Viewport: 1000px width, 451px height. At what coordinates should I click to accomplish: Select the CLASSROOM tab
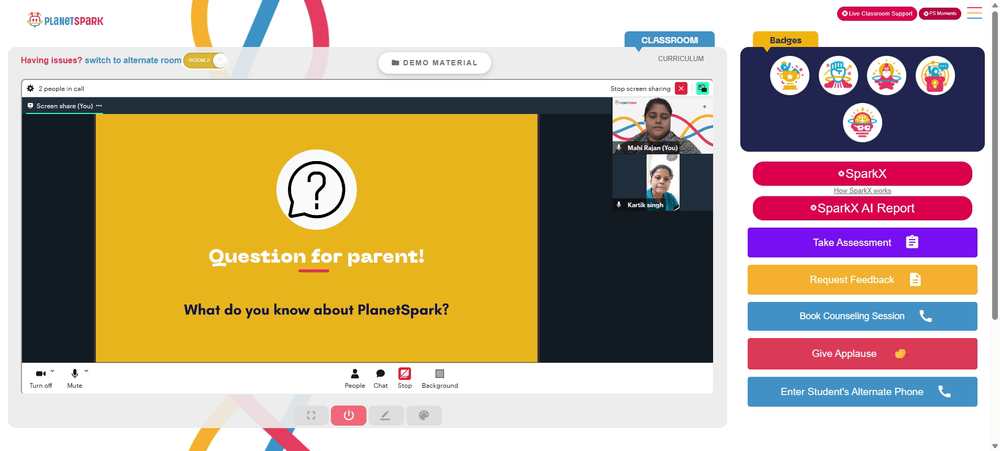pos(669,40)
